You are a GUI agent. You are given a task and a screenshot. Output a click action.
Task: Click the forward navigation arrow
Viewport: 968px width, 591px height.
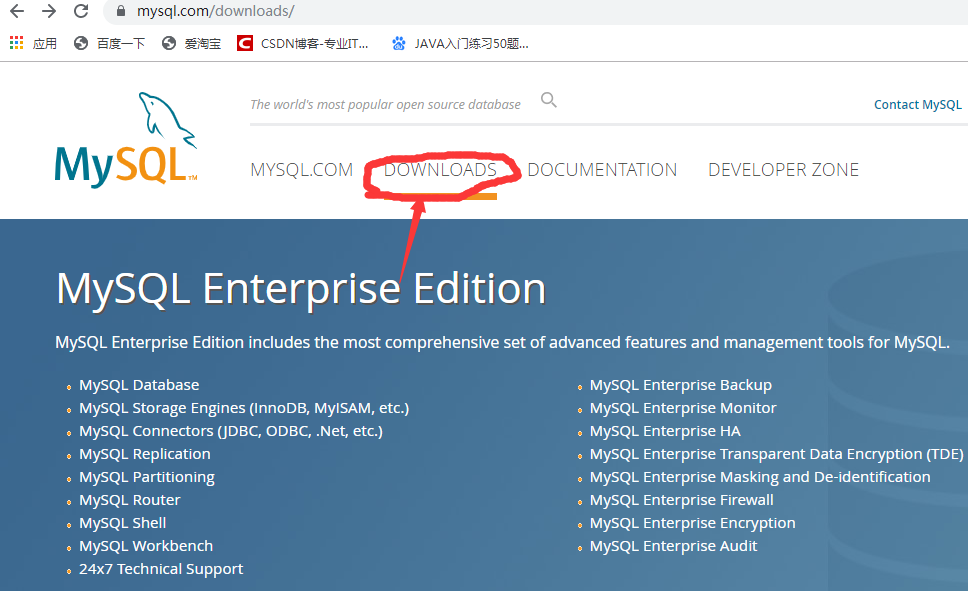(x=50, y=12)
